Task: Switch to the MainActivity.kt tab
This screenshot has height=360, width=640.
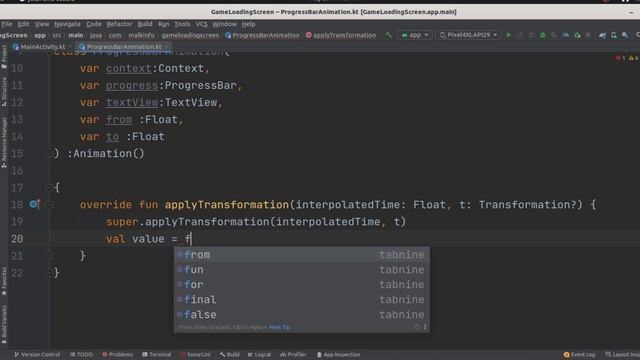Action: point(39,47)
